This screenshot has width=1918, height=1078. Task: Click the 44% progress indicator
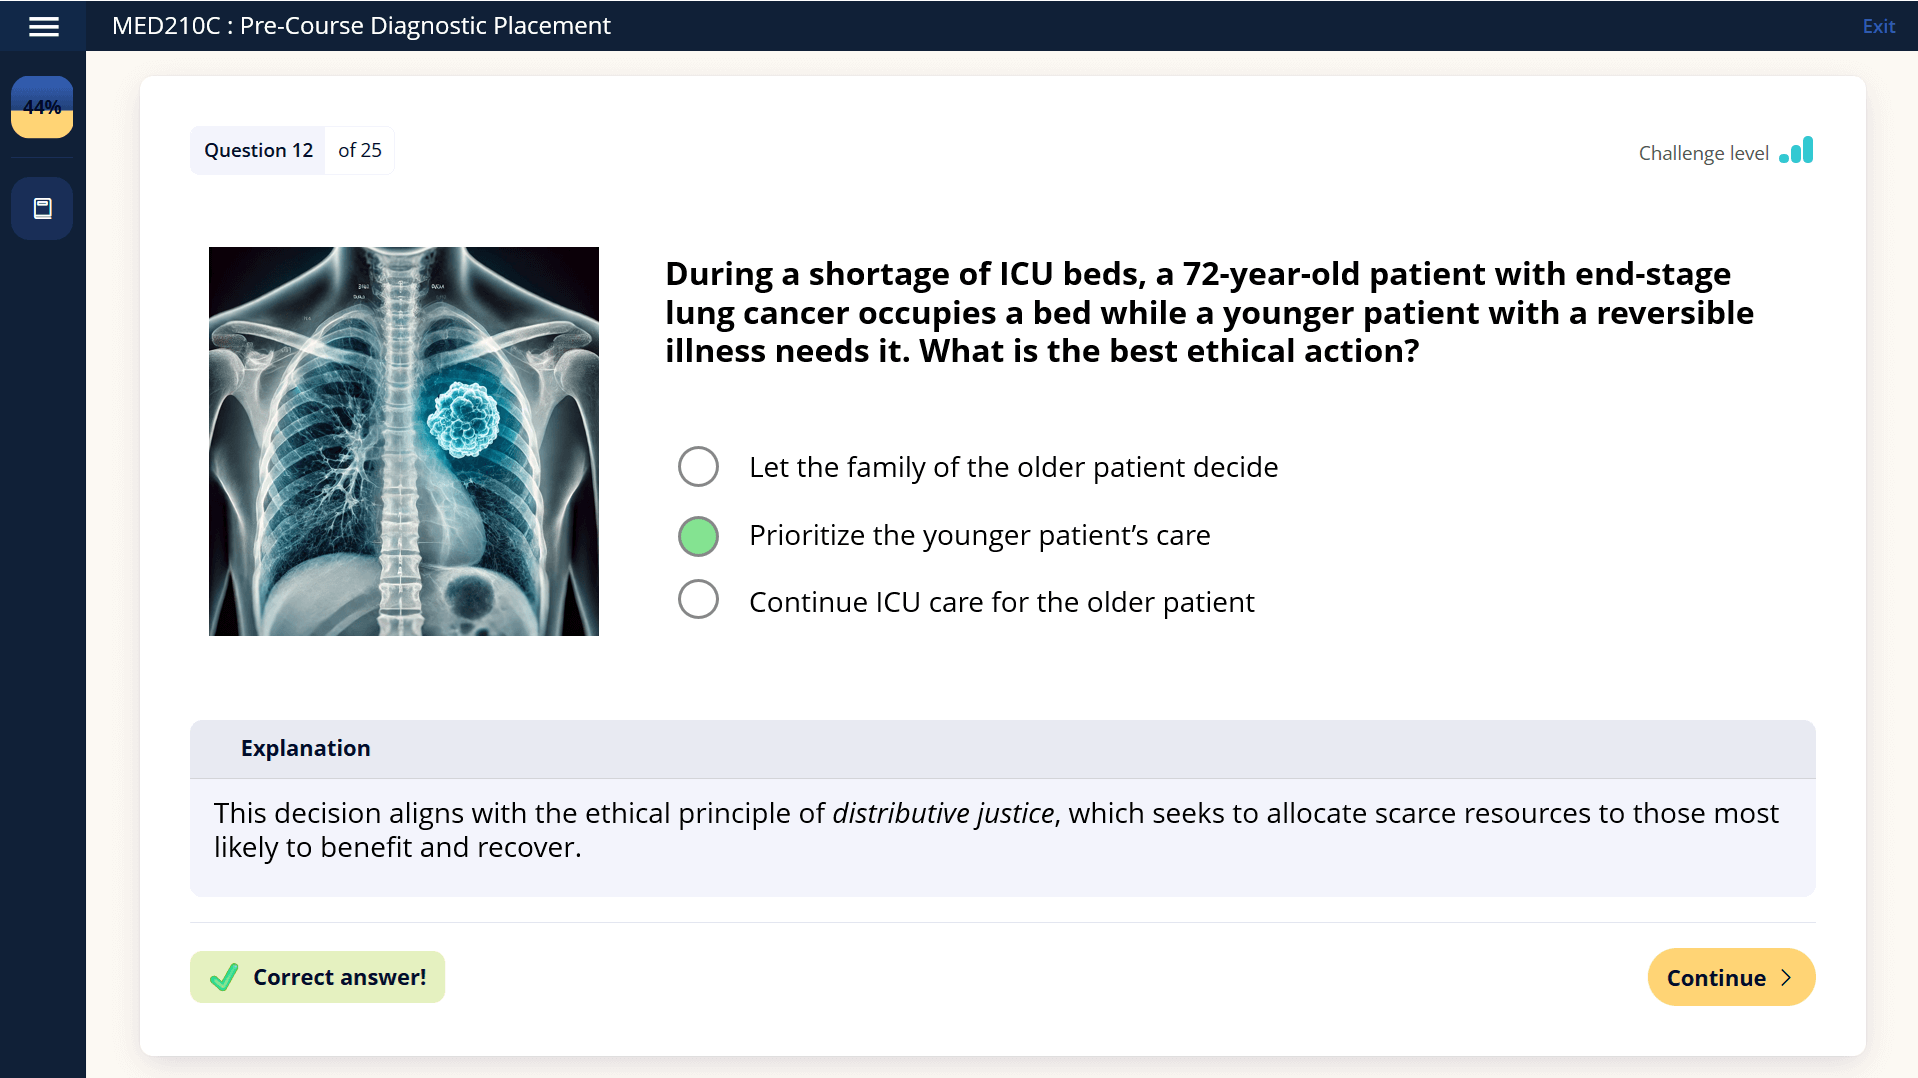pyautogui.click(x=42, y=107)
